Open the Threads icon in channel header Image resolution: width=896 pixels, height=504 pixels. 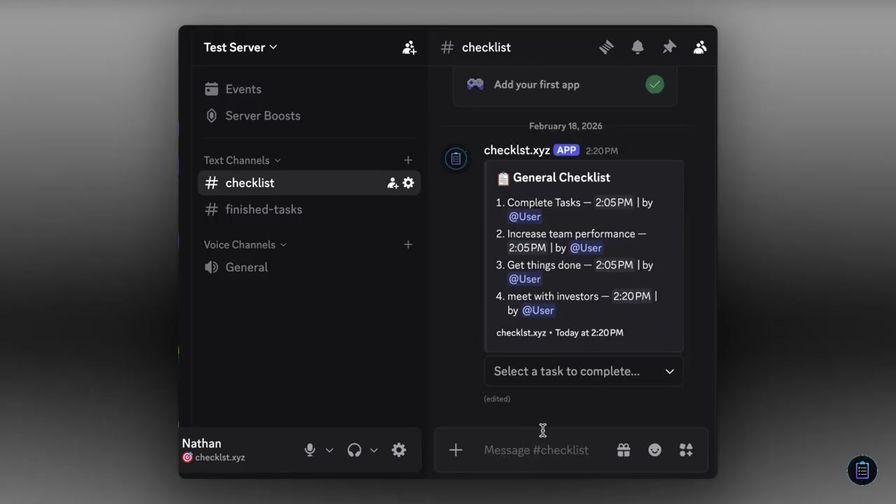point(606,47)
